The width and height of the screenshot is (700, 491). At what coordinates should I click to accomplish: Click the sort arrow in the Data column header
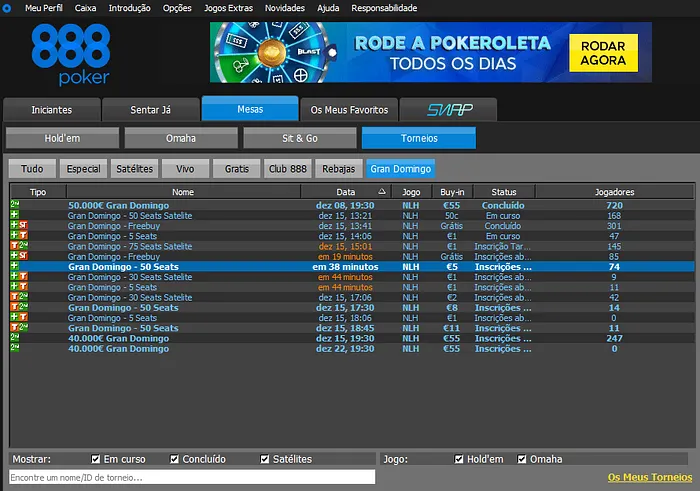382,191
